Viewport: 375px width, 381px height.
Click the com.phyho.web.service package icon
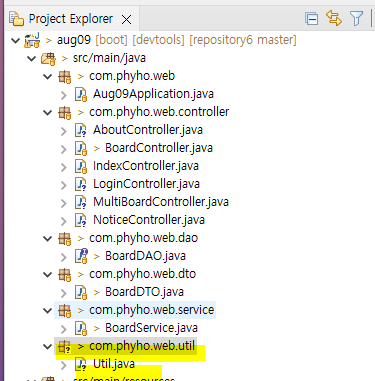(x=64, y=311)
